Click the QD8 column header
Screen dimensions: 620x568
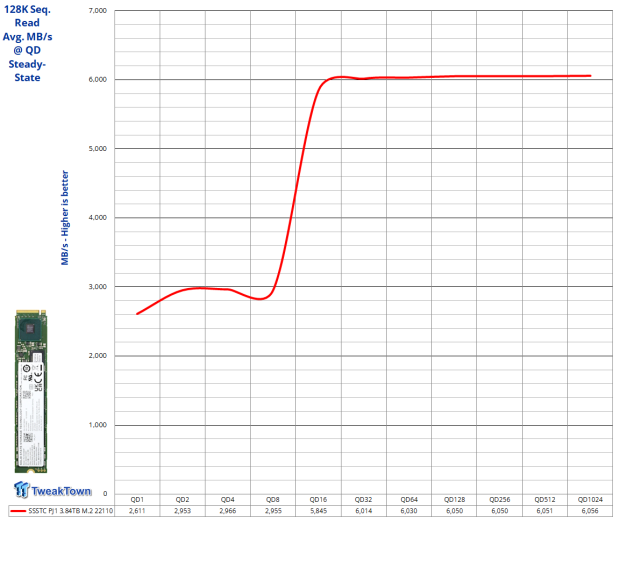tap(273, 500)
